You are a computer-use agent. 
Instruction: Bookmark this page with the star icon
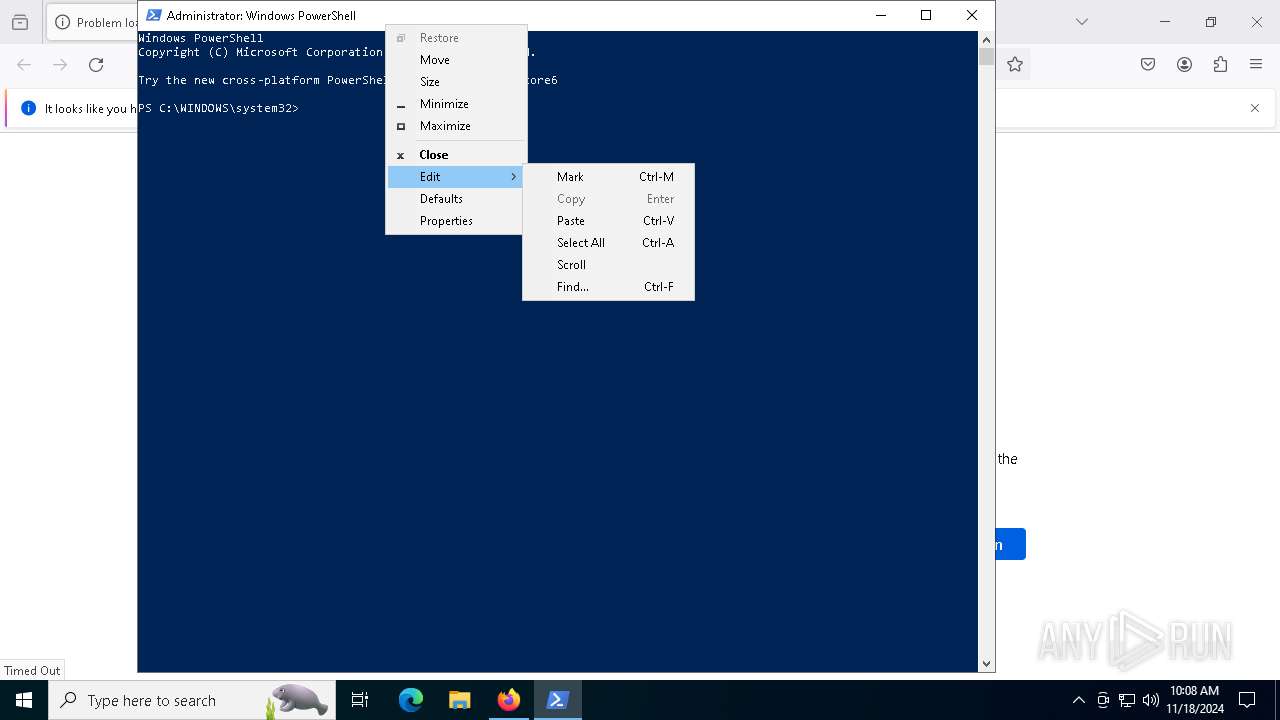click(1015, 65)
